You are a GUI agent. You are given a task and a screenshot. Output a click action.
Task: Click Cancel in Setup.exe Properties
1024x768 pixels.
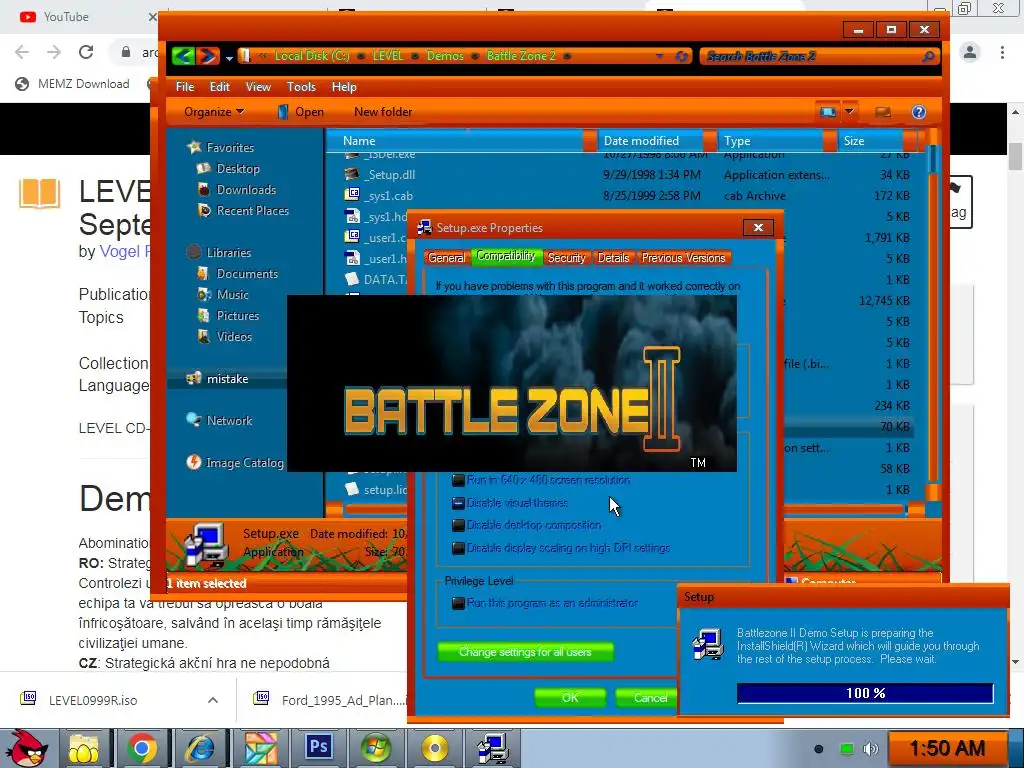(x=647, y=697)
